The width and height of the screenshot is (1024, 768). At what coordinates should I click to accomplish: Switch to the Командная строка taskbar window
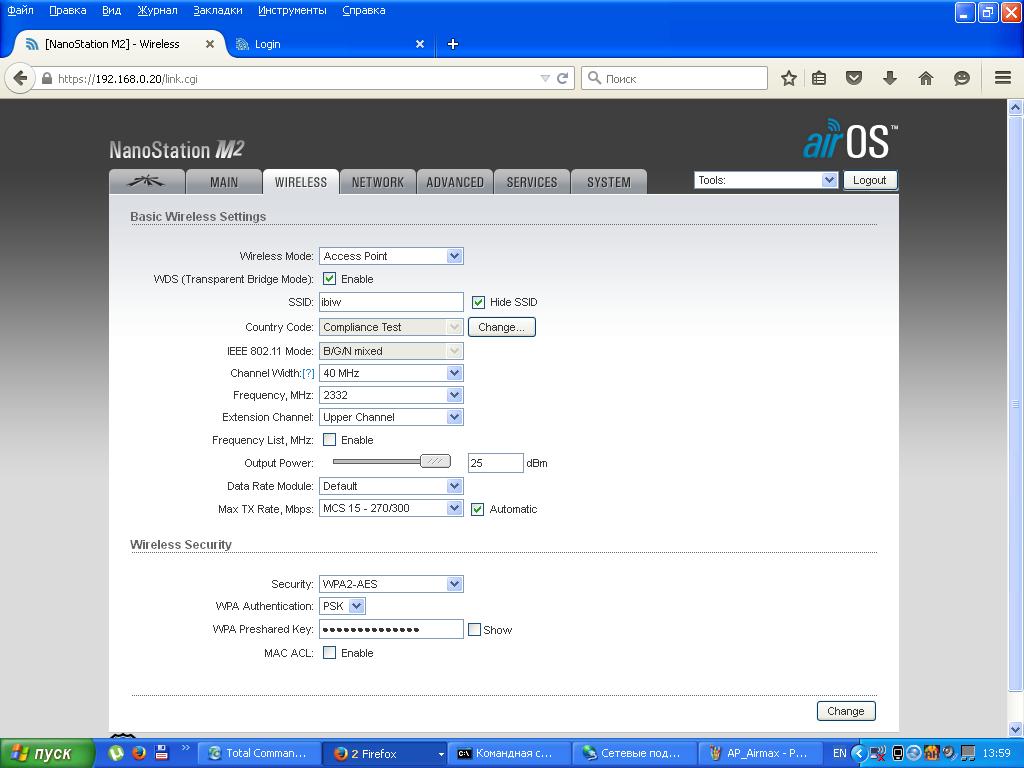(511, 754)
